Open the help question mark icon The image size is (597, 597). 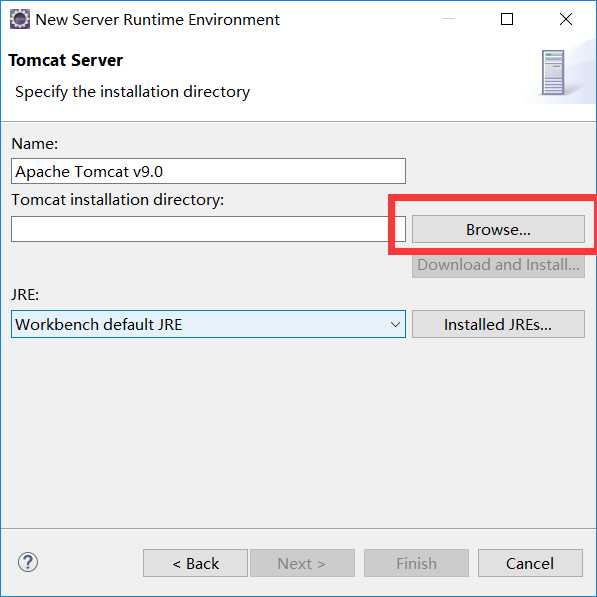[x=28, y=562]
